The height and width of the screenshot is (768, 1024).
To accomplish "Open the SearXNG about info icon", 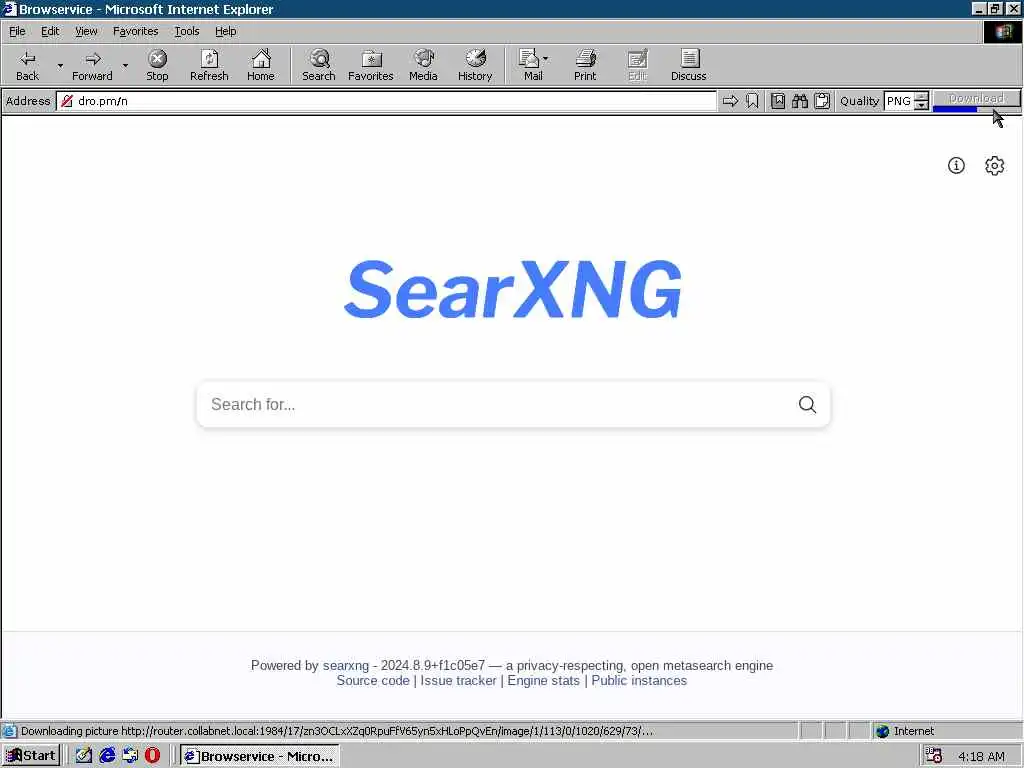I will [956, 165].
